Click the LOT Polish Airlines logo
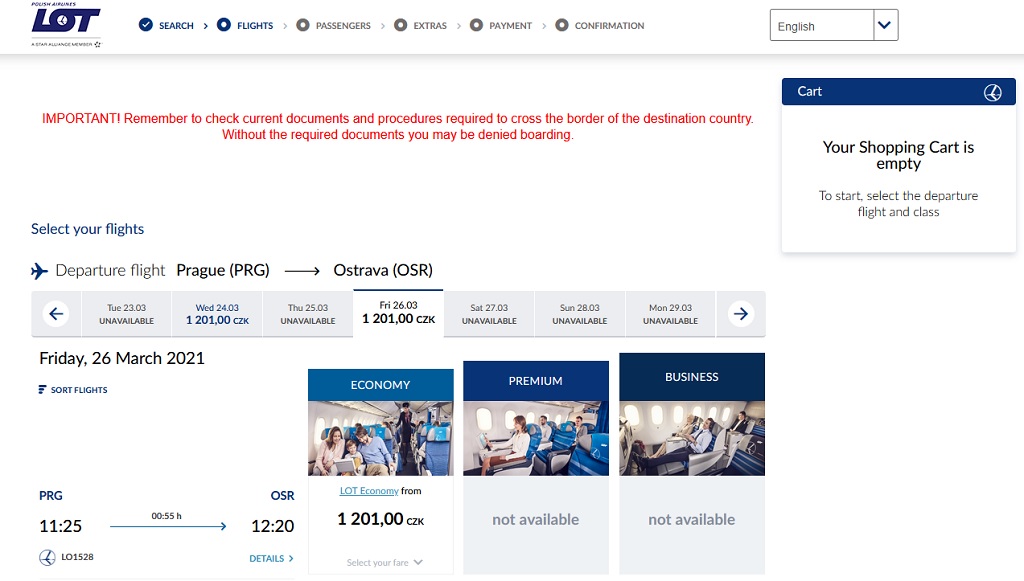This screenshot has width=1024, height=581. coord(66,25)
